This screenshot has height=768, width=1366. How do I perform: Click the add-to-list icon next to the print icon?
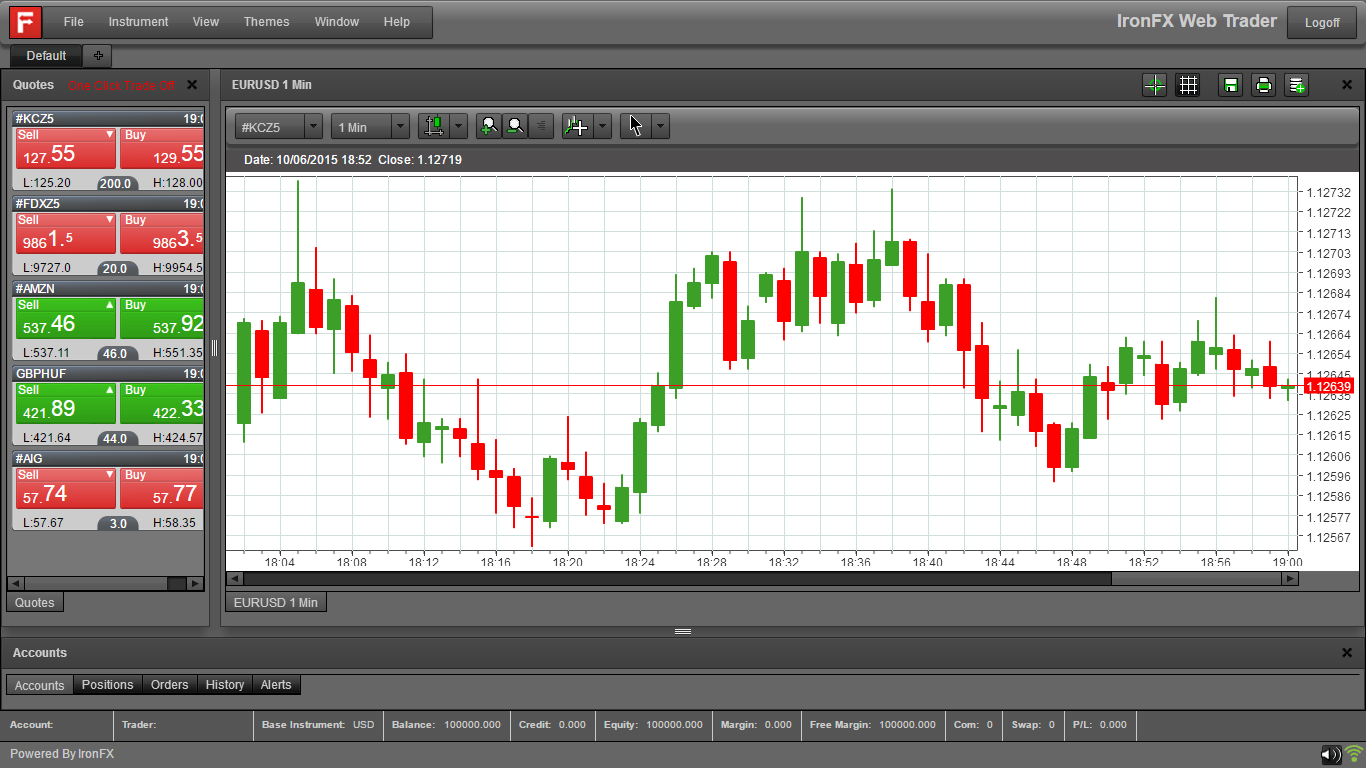click(1297, 85)
